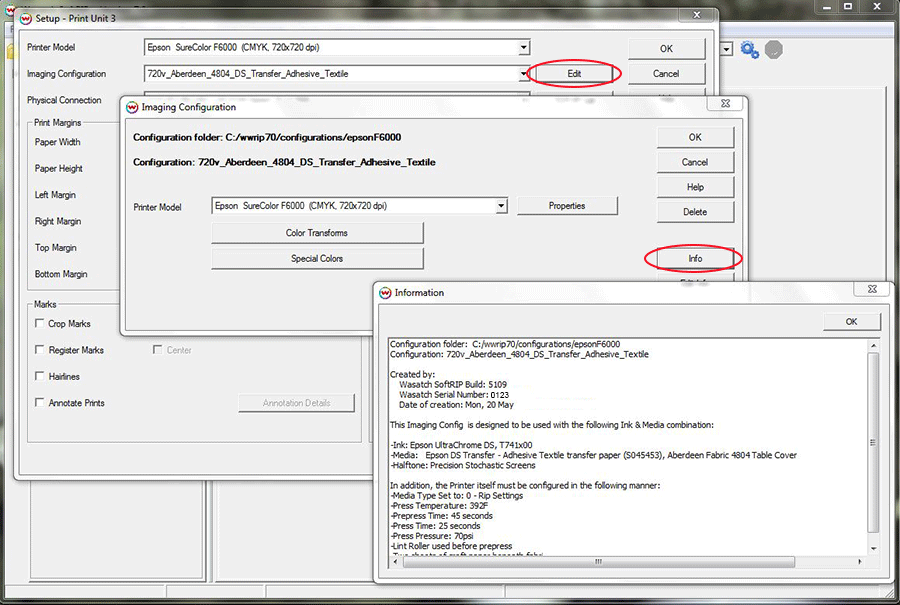Click the Physical Connection label
Screen dimensions: 900x605
pos(64,100)
